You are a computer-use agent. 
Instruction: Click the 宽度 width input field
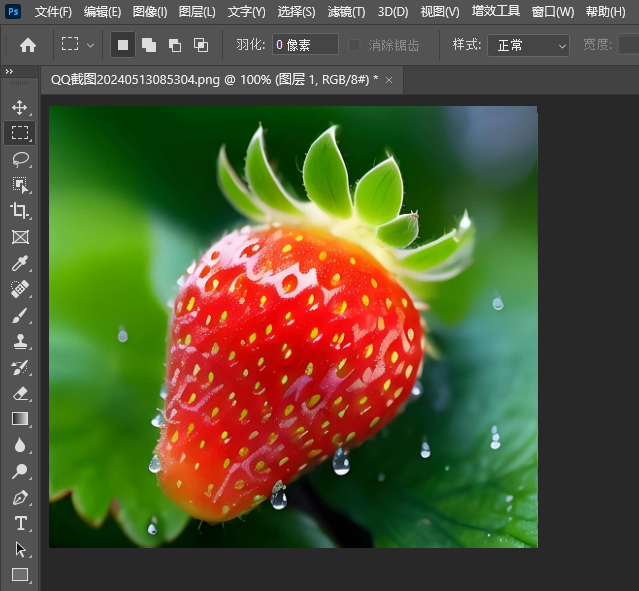point(628,44)
